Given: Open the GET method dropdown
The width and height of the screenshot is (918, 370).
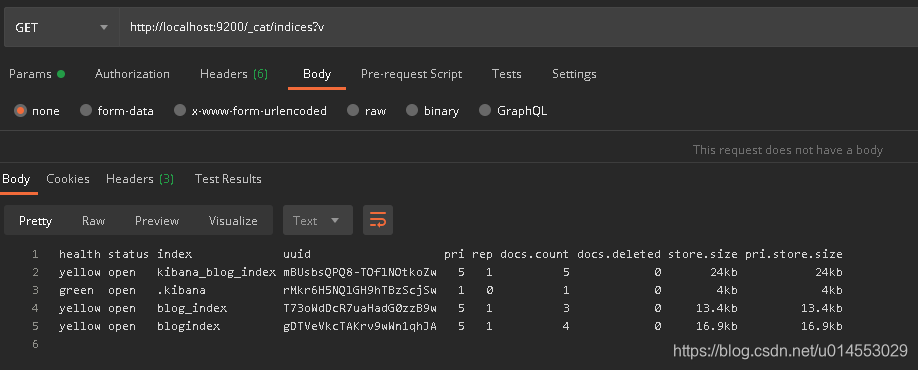Looking at the screenshot, I should (61, 27).
